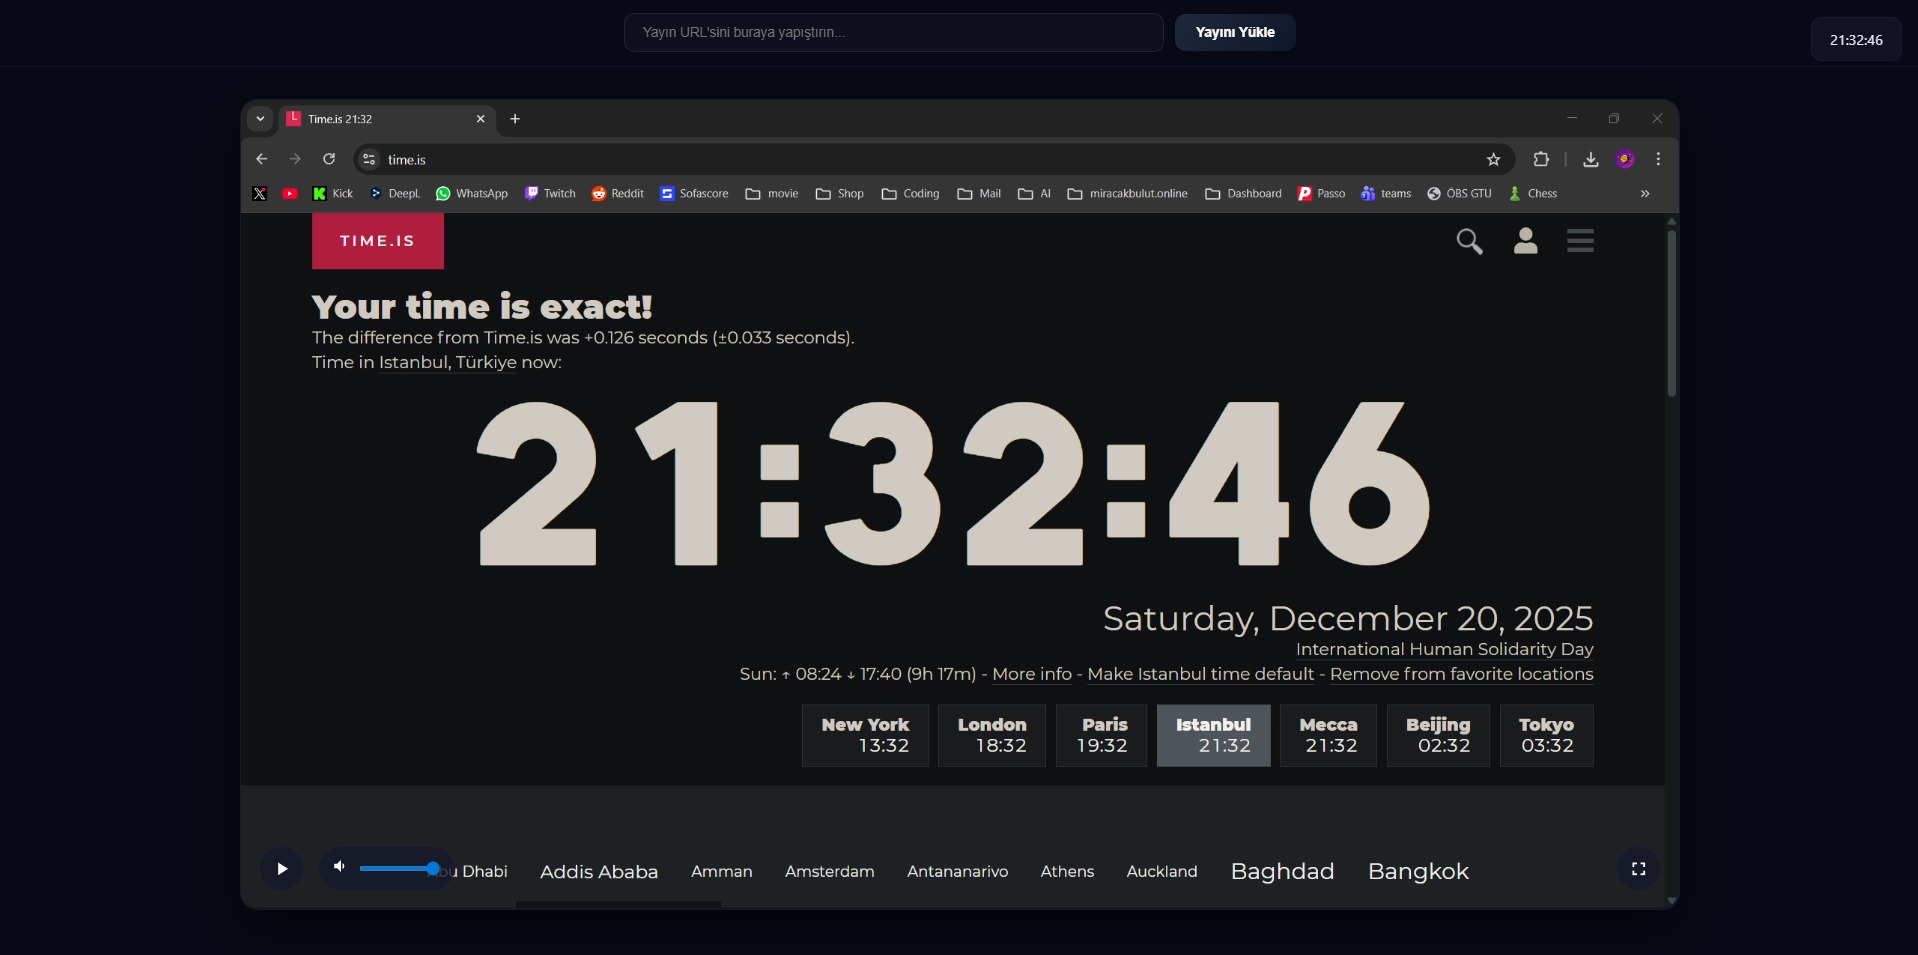Expand the Mail bookmarks folder
Screen dimensions: 1918x955
point(979,194)
